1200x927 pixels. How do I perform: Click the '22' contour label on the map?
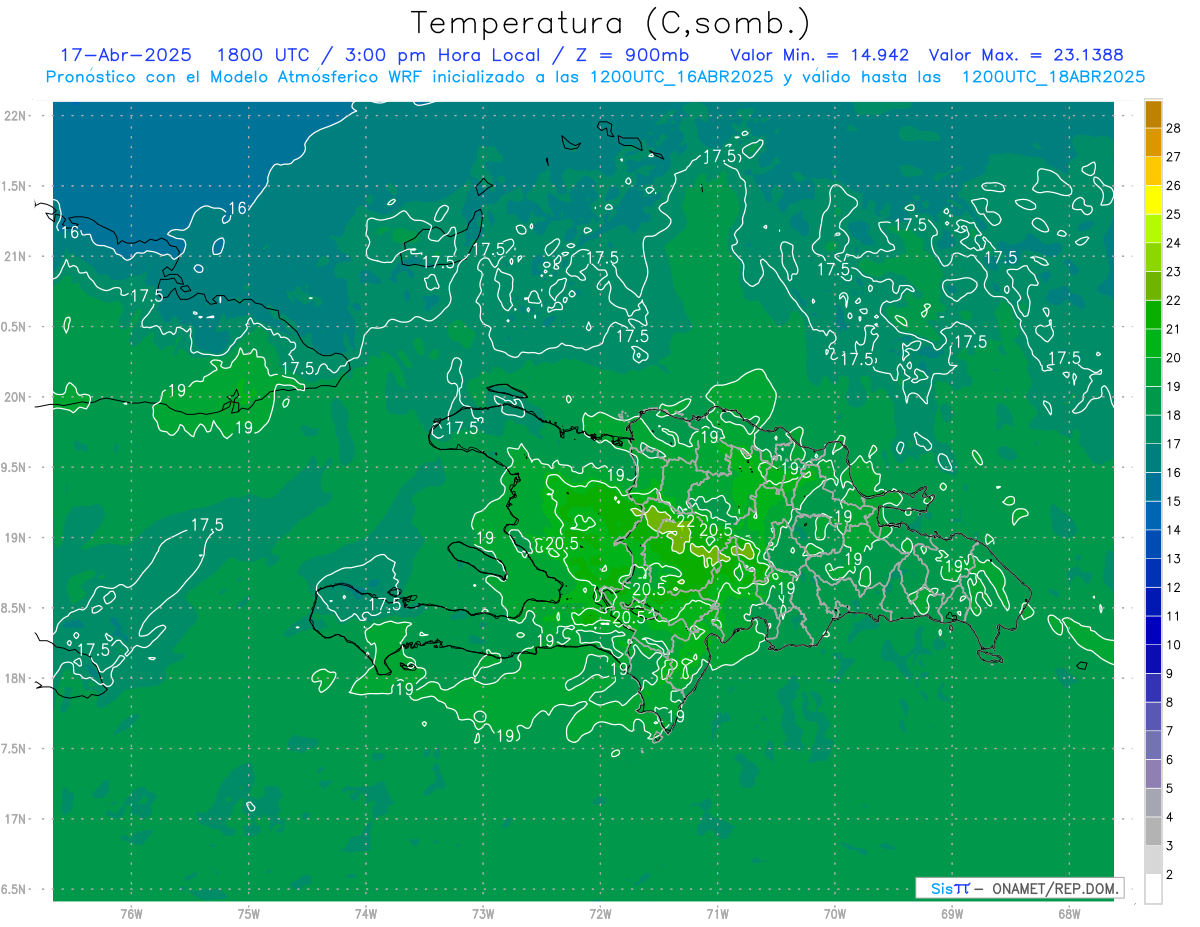686,521
